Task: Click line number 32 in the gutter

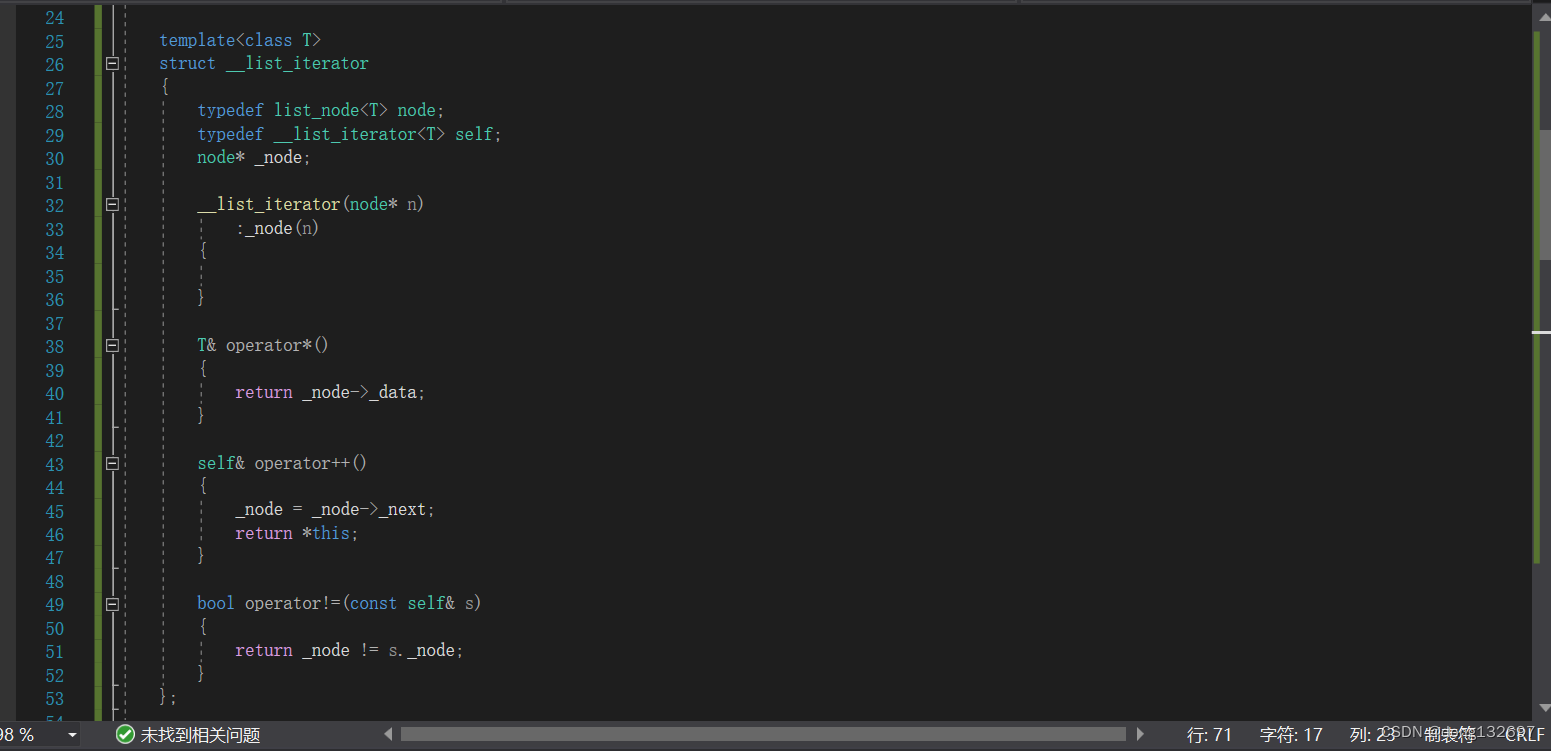Action: pyautogui.click(x=54, y=205)
